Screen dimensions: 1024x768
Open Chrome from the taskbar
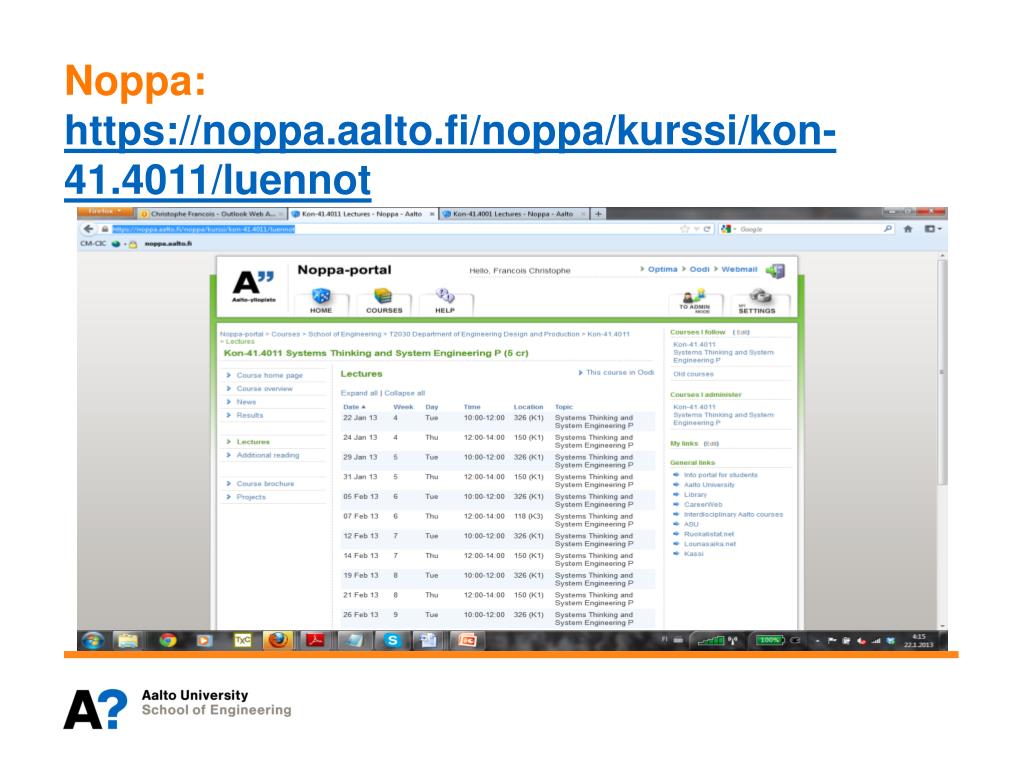click(168, 641)
